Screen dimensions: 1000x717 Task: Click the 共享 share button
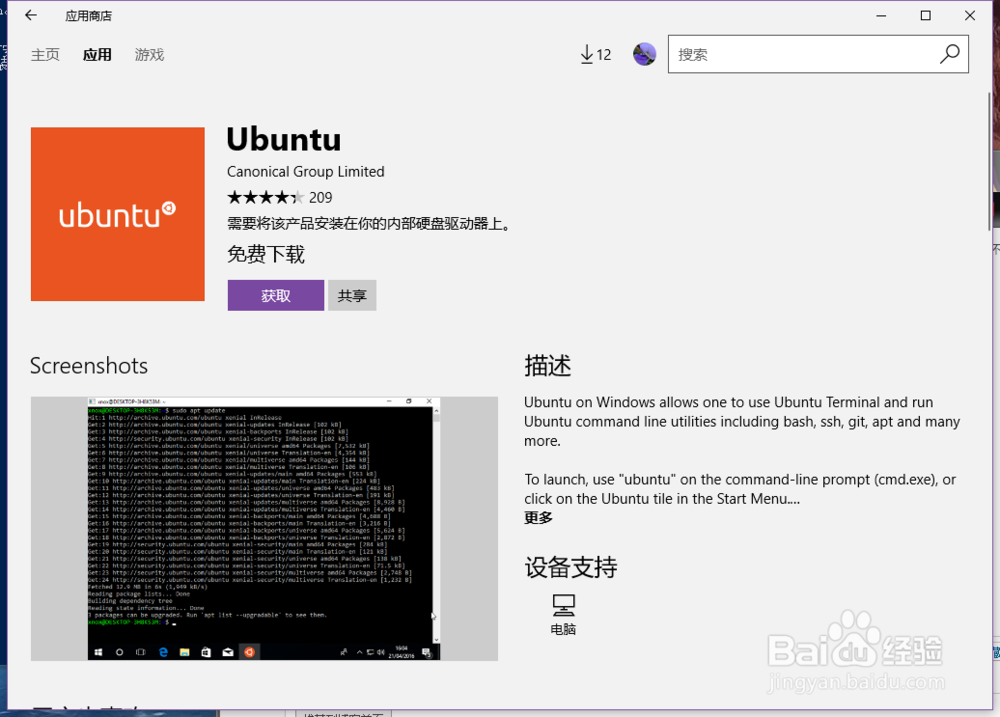tap(352, 295)
